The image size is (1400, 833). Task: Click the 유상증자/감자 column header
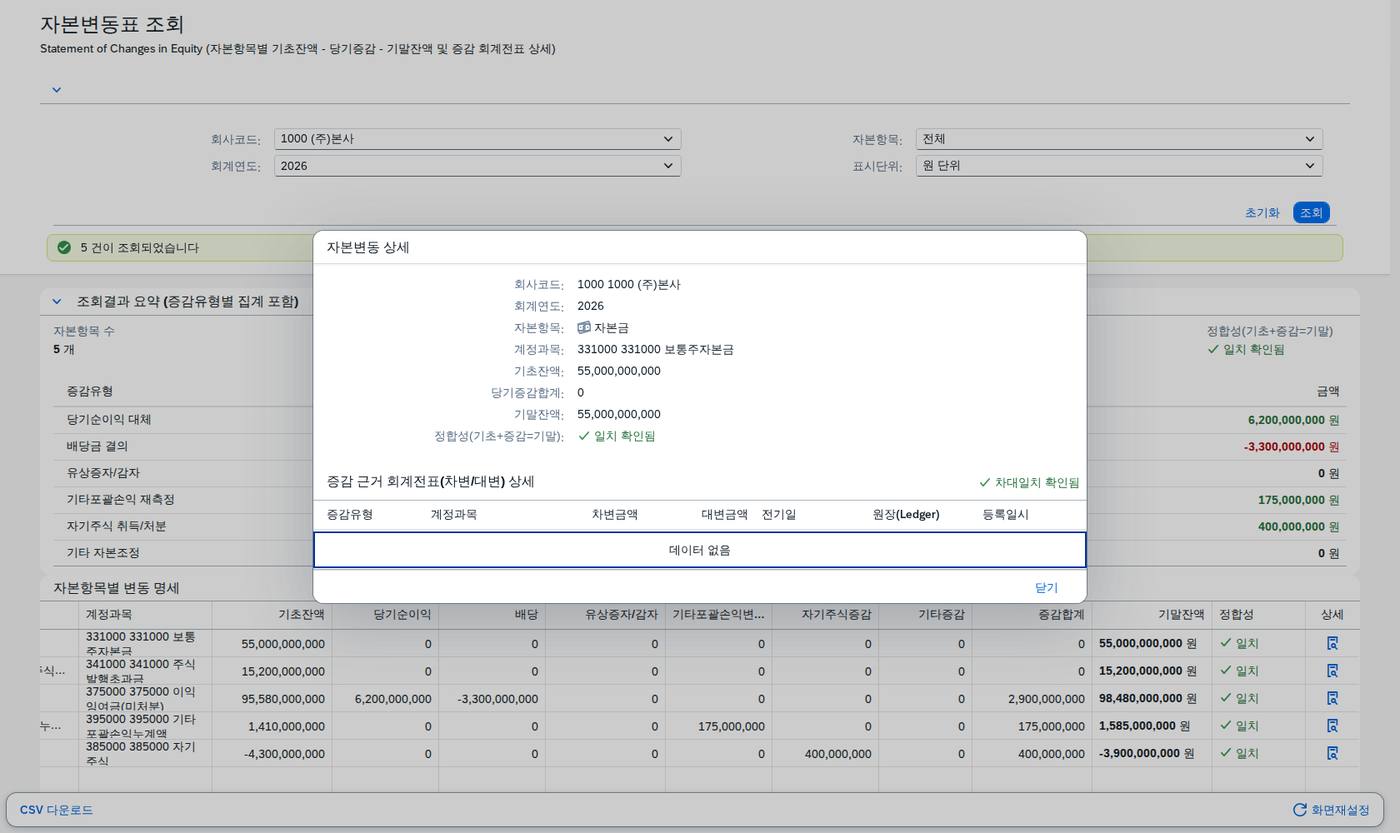pos(605,615)
